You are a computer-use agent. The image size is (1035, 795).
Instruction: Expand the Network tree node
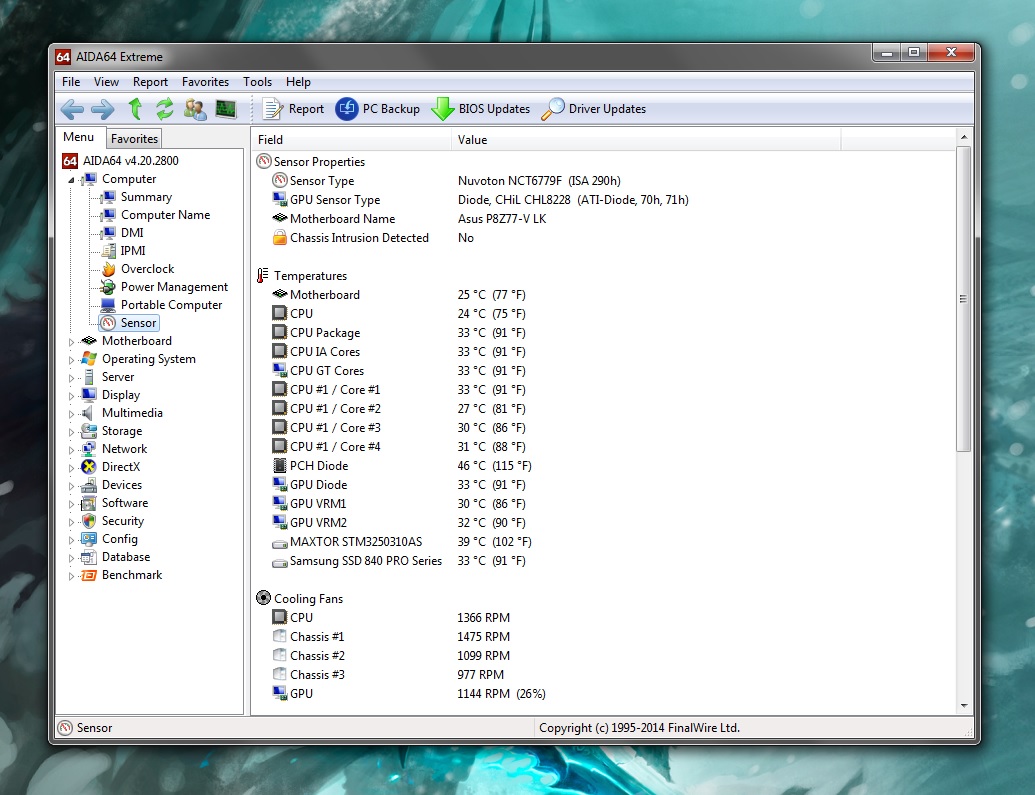tap(71, 450)
